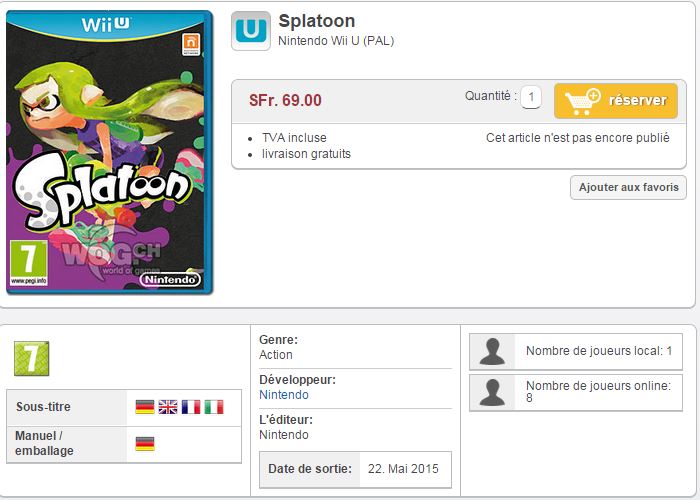This screenshot has width=700, height=500.
Task: Click the Italian flag subtitle icon
Action: click(x=214, y=407)
